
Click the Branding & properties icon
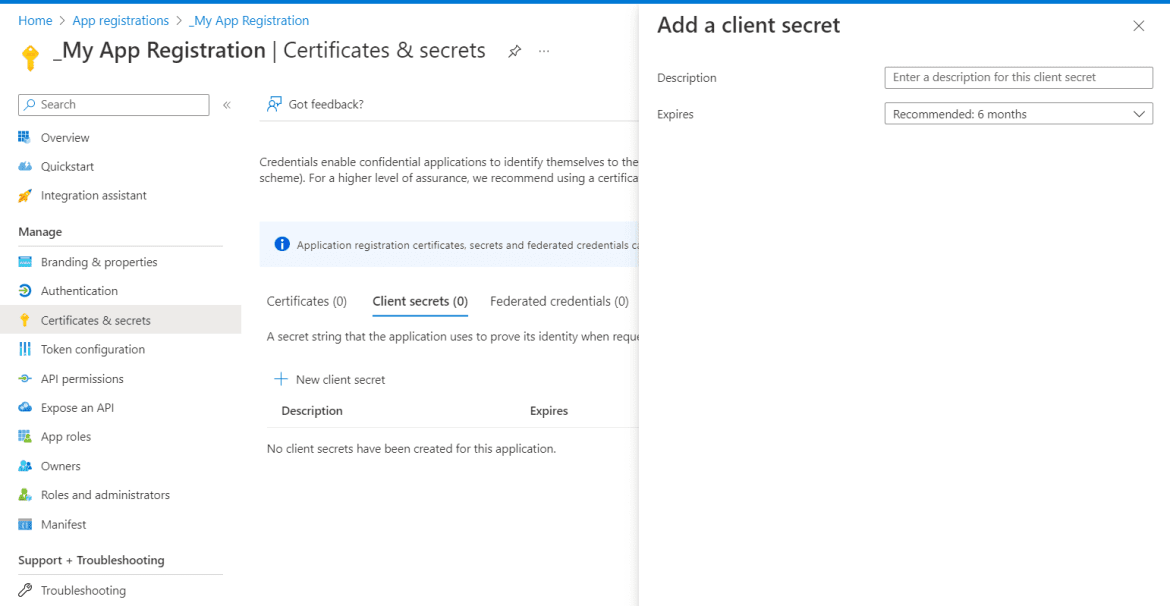tap(25, 262)
